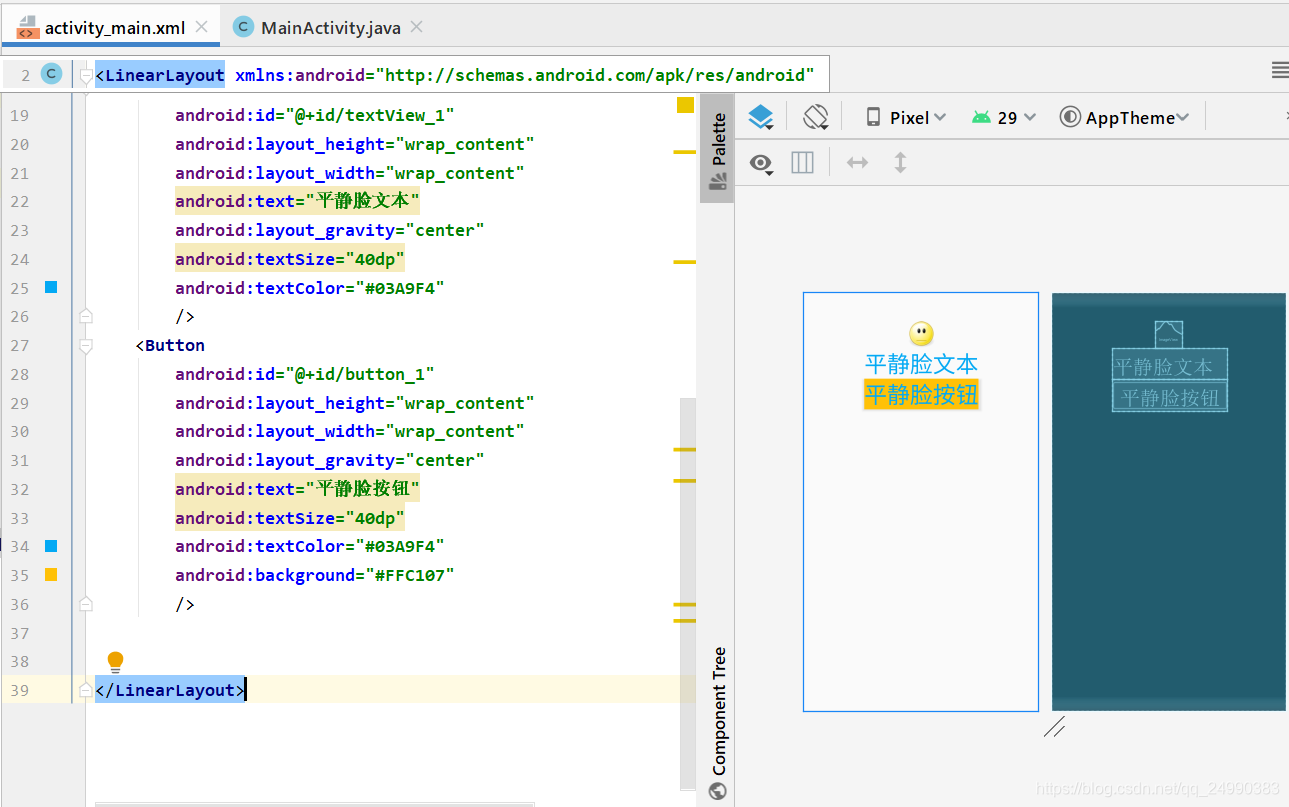Click the blue color swatch on line 34
The height and width of the screenshot is (807, 1289).
click(x=51, y=546)
